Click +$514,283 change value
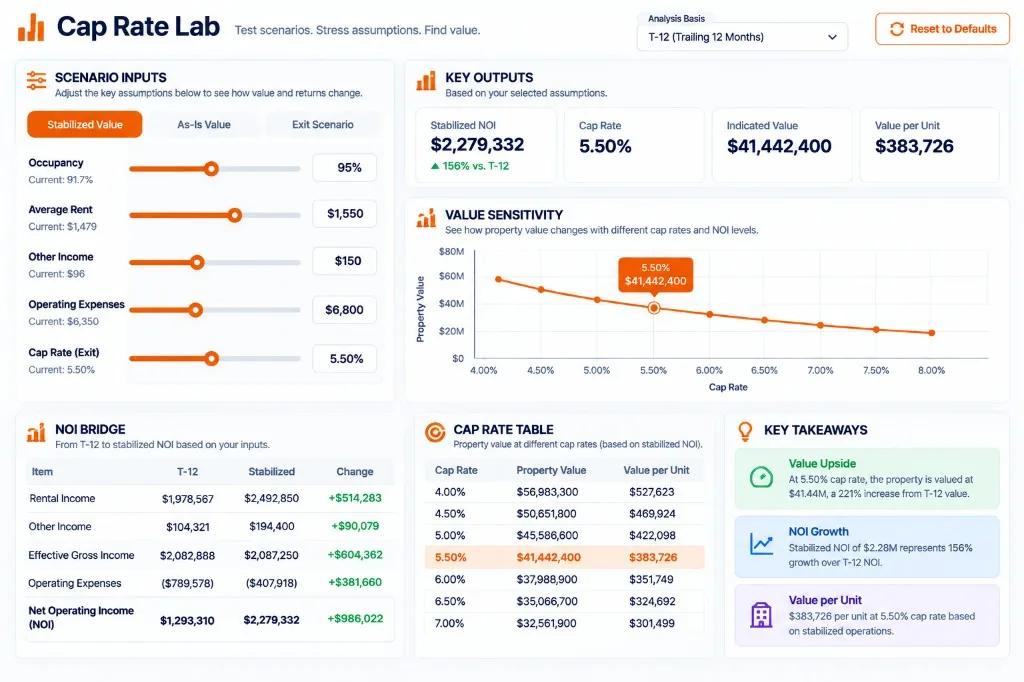 pyautogui.click(x=355, y=498)
